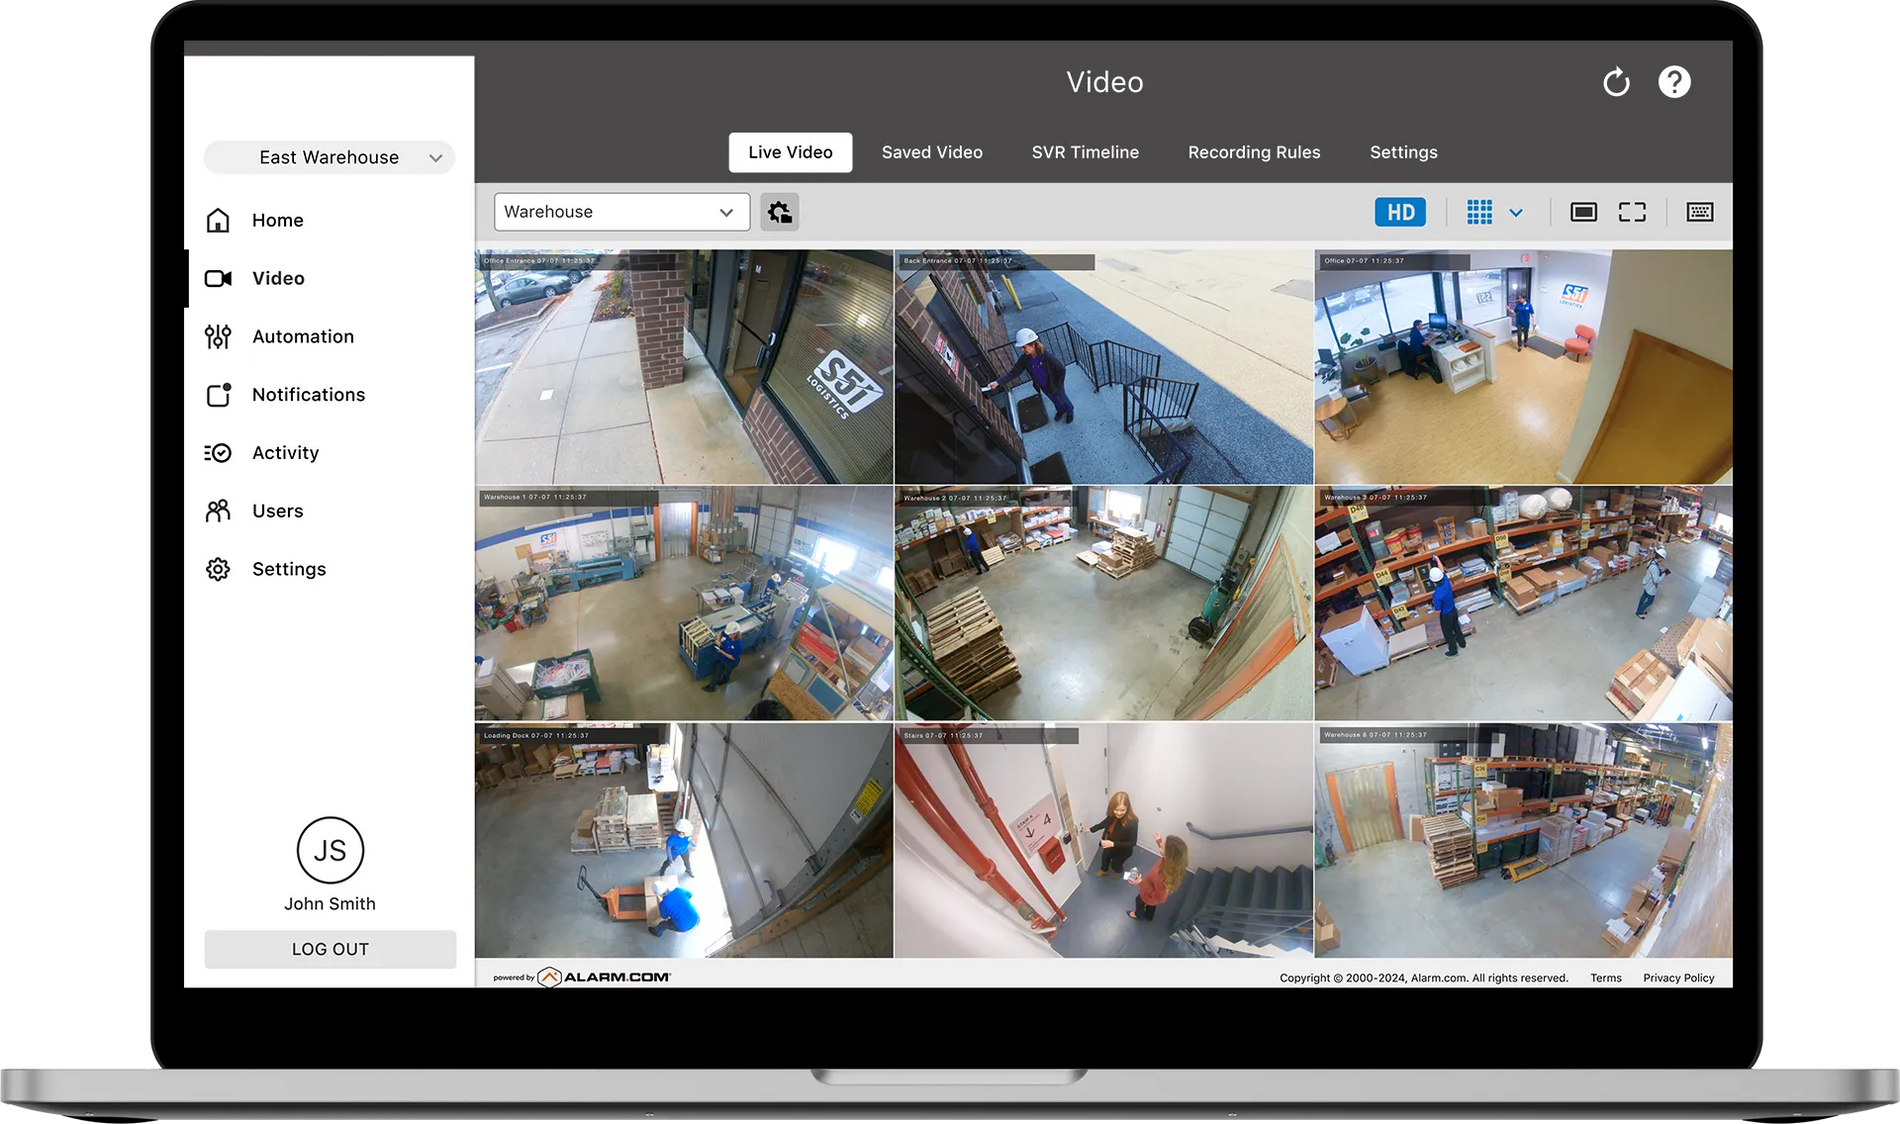The image size is (1900, 1124).
Task: Select the Warehouse 3 camera feed
Action: click(x=1523, y=603)
